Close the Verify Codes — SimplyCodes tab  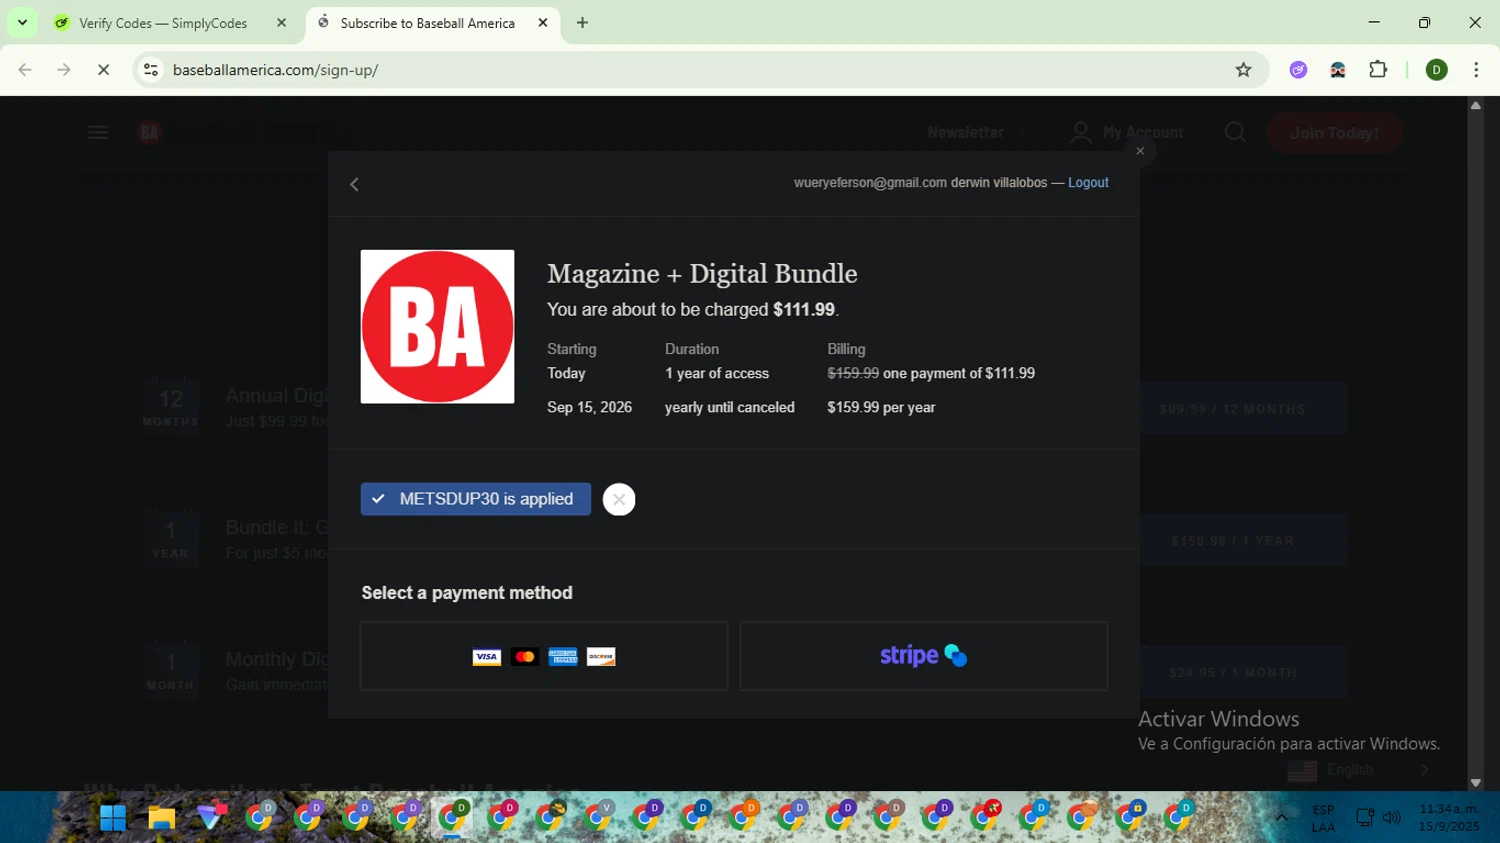tap(281, 23)
